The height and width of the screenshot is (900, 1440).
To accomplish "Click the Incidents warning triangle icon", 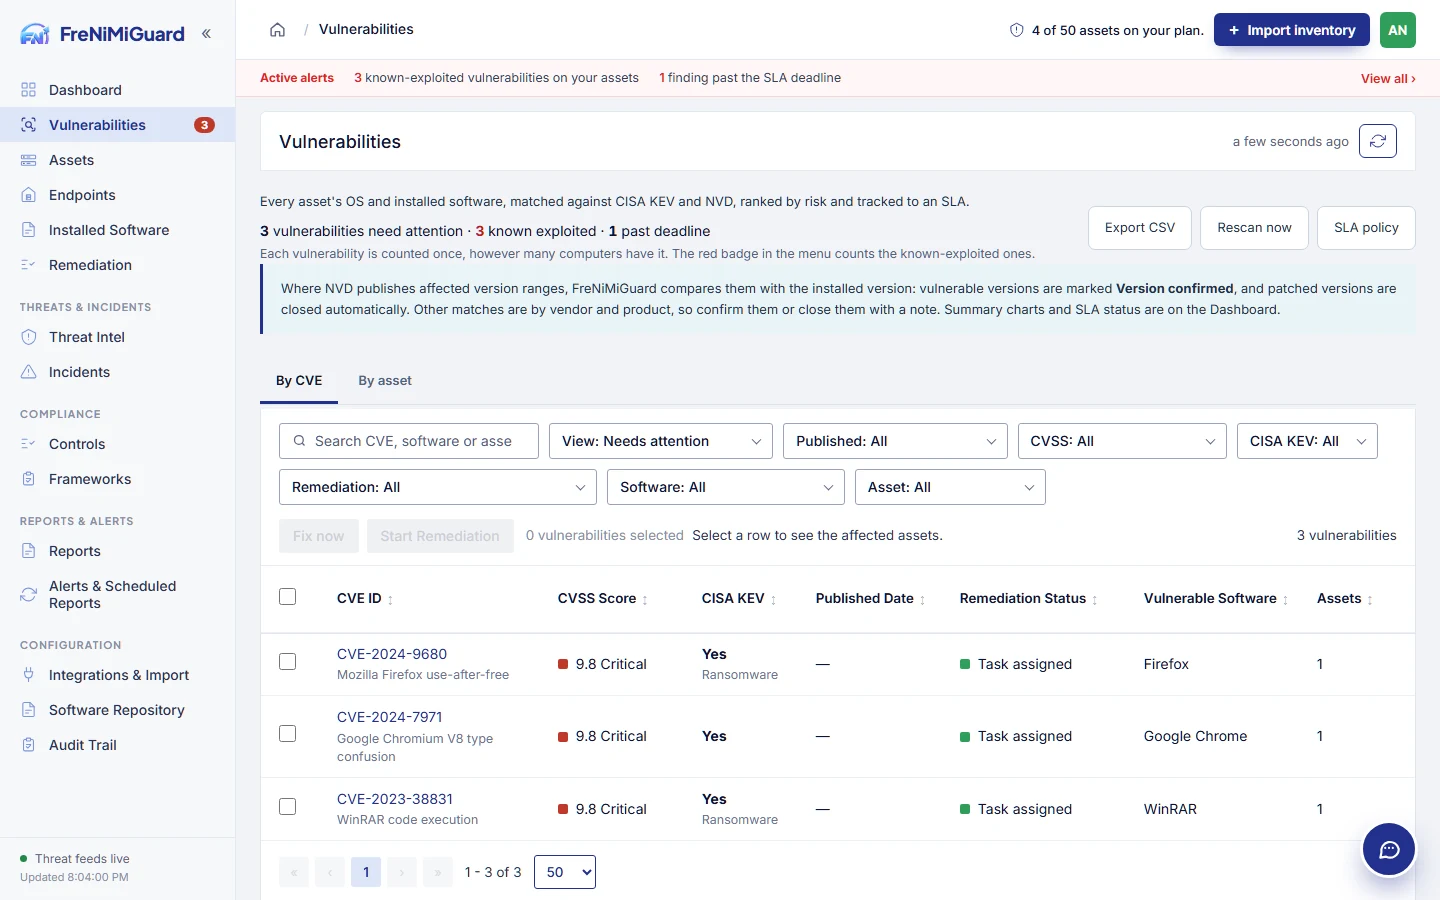I will 29,372.
